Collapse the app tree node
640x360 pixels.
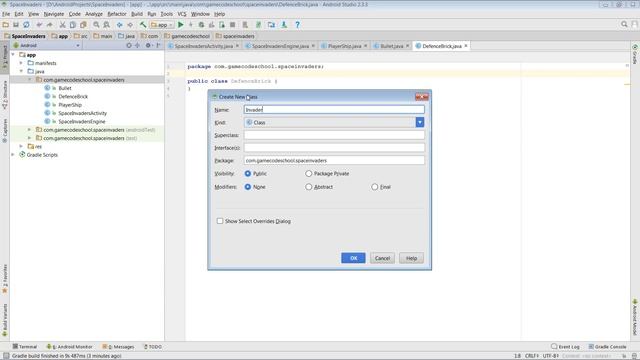13,54
